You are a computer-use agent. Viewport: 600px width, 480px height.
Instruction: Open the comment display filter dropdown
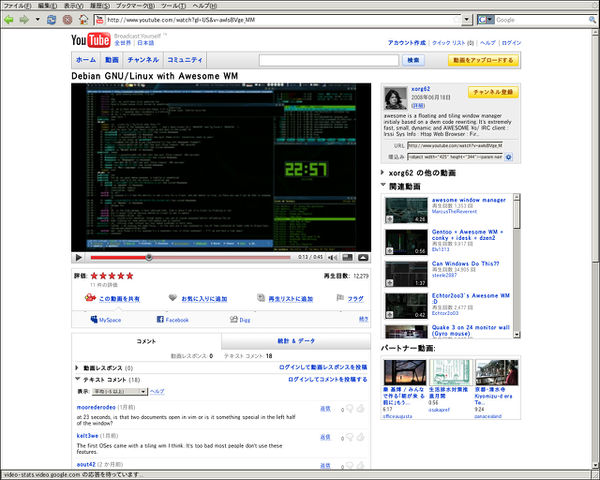click(119, 391)
